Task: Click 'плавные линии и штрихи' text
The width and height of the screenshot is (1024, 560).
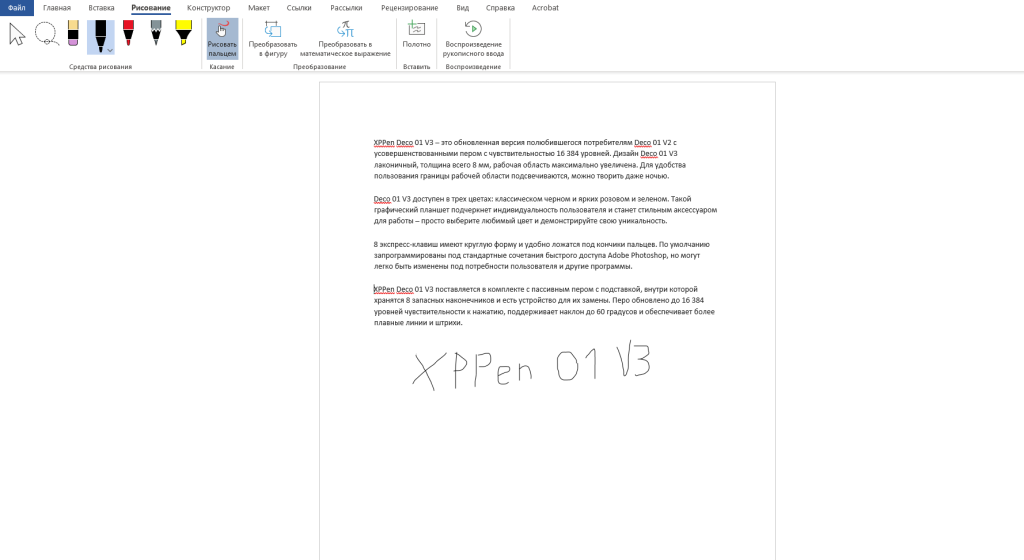Action: click(x=418, y=322)
